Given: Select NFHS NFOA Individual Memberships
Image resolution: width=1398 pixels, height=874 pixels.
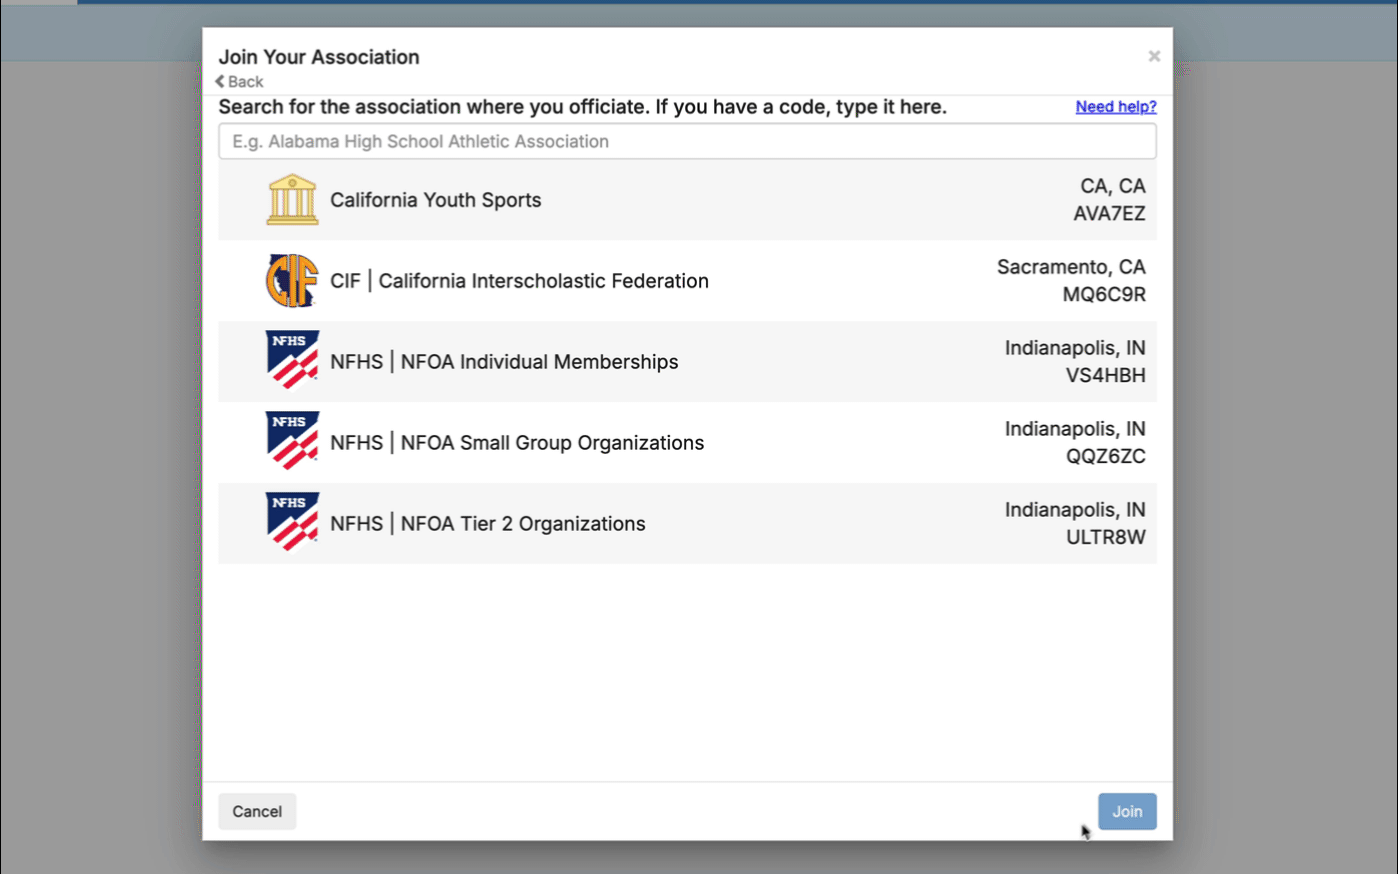Looking at the screenshot, I should pos(504,362).
